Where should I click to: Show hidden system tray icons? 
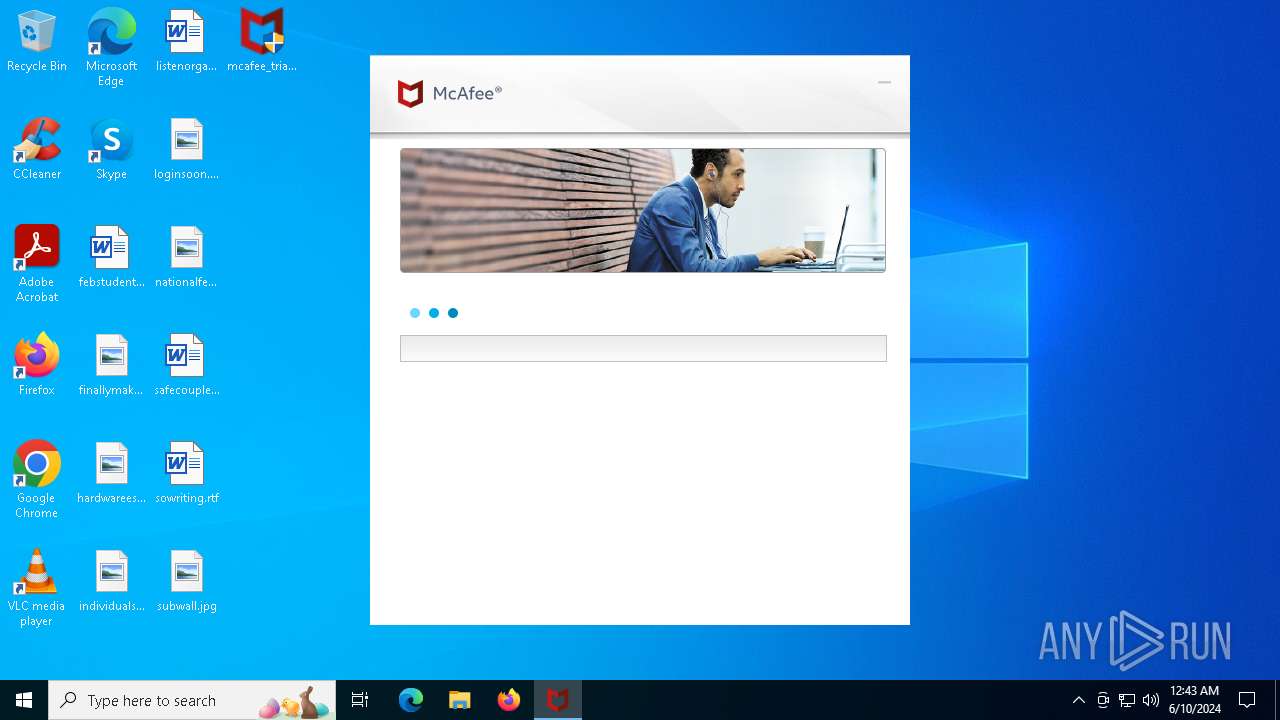pos(1078,700)
